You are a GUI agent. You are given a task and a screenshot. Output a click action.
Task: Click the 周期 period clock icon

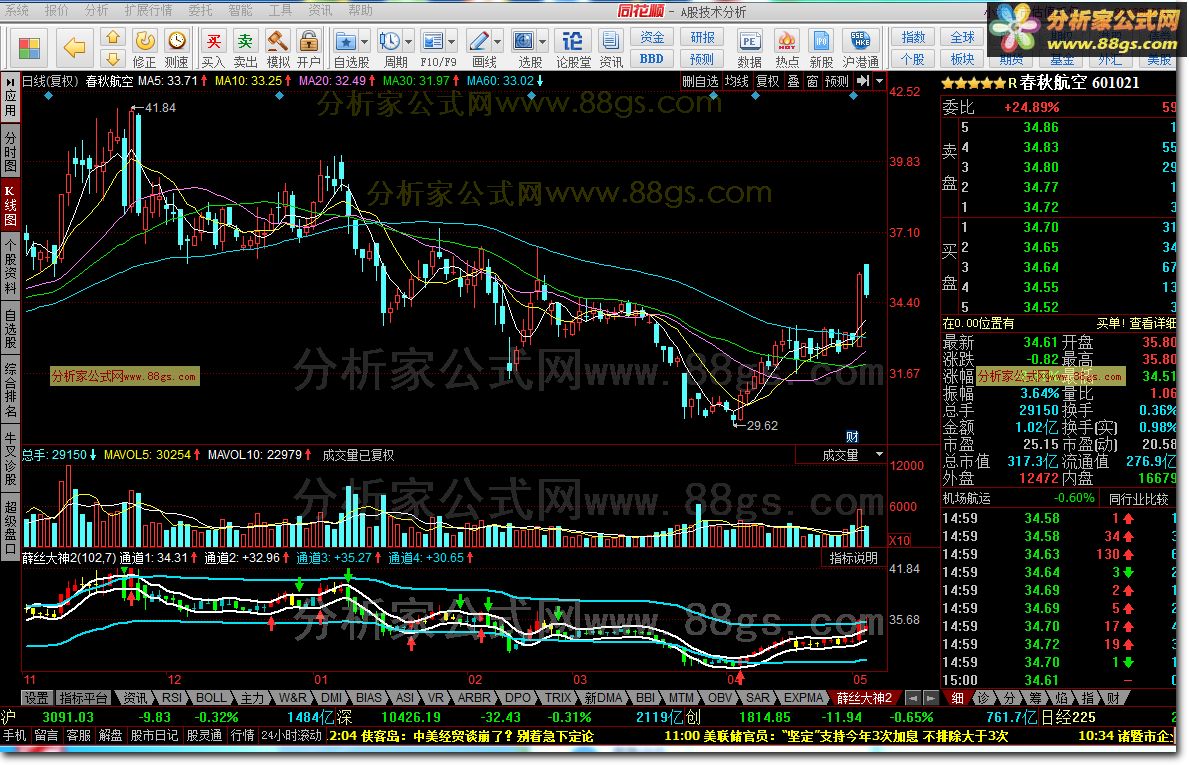click(390, 41)
